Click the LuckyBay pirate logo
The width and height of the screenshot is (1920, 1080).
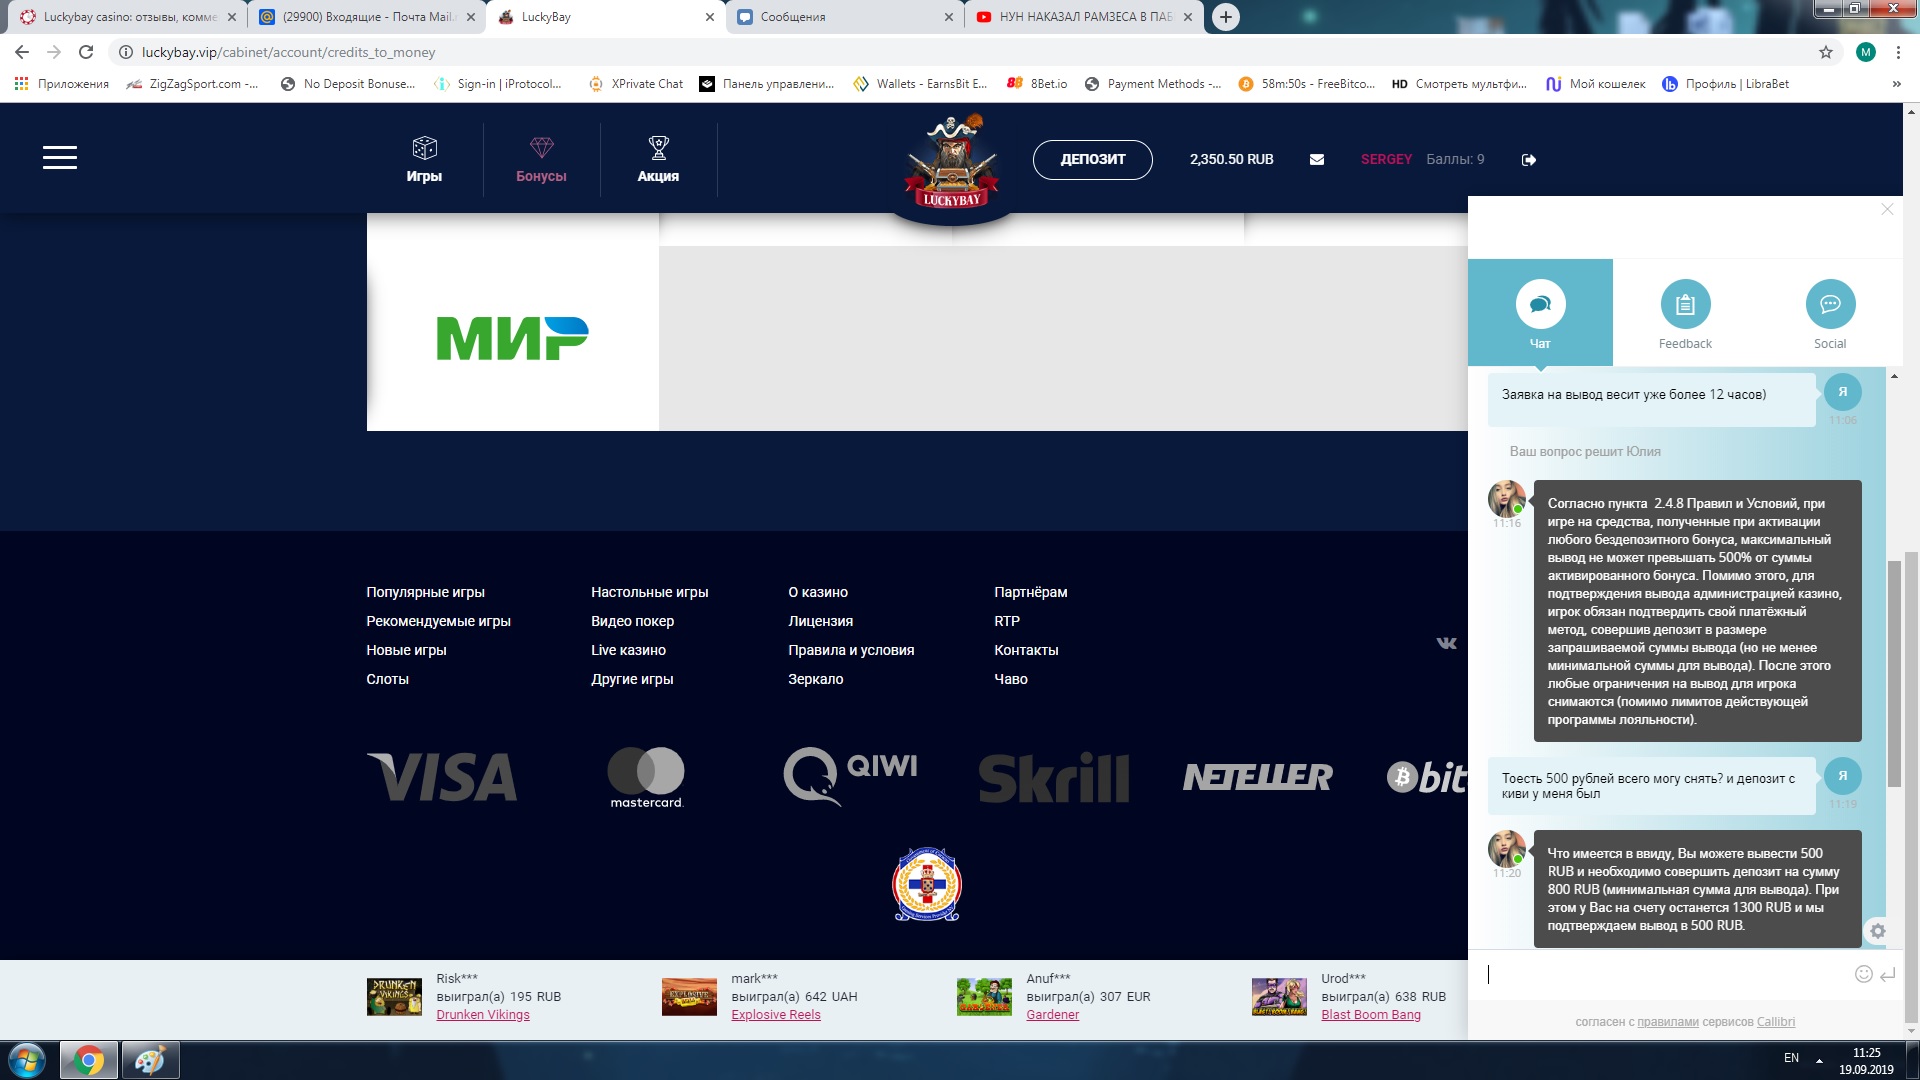[951, 162]
